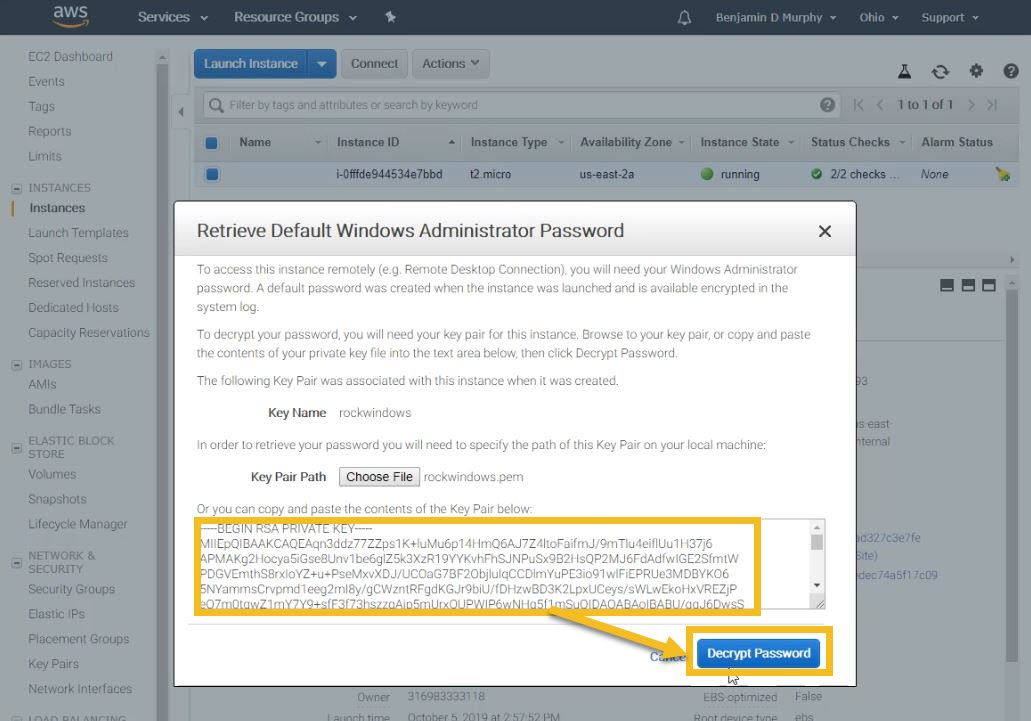Image resolution: width=1031 pixels, height=721 pixels.
Task: Open Security Groups in sidebar
Action: pyautogui.click(x=72, y=589)
